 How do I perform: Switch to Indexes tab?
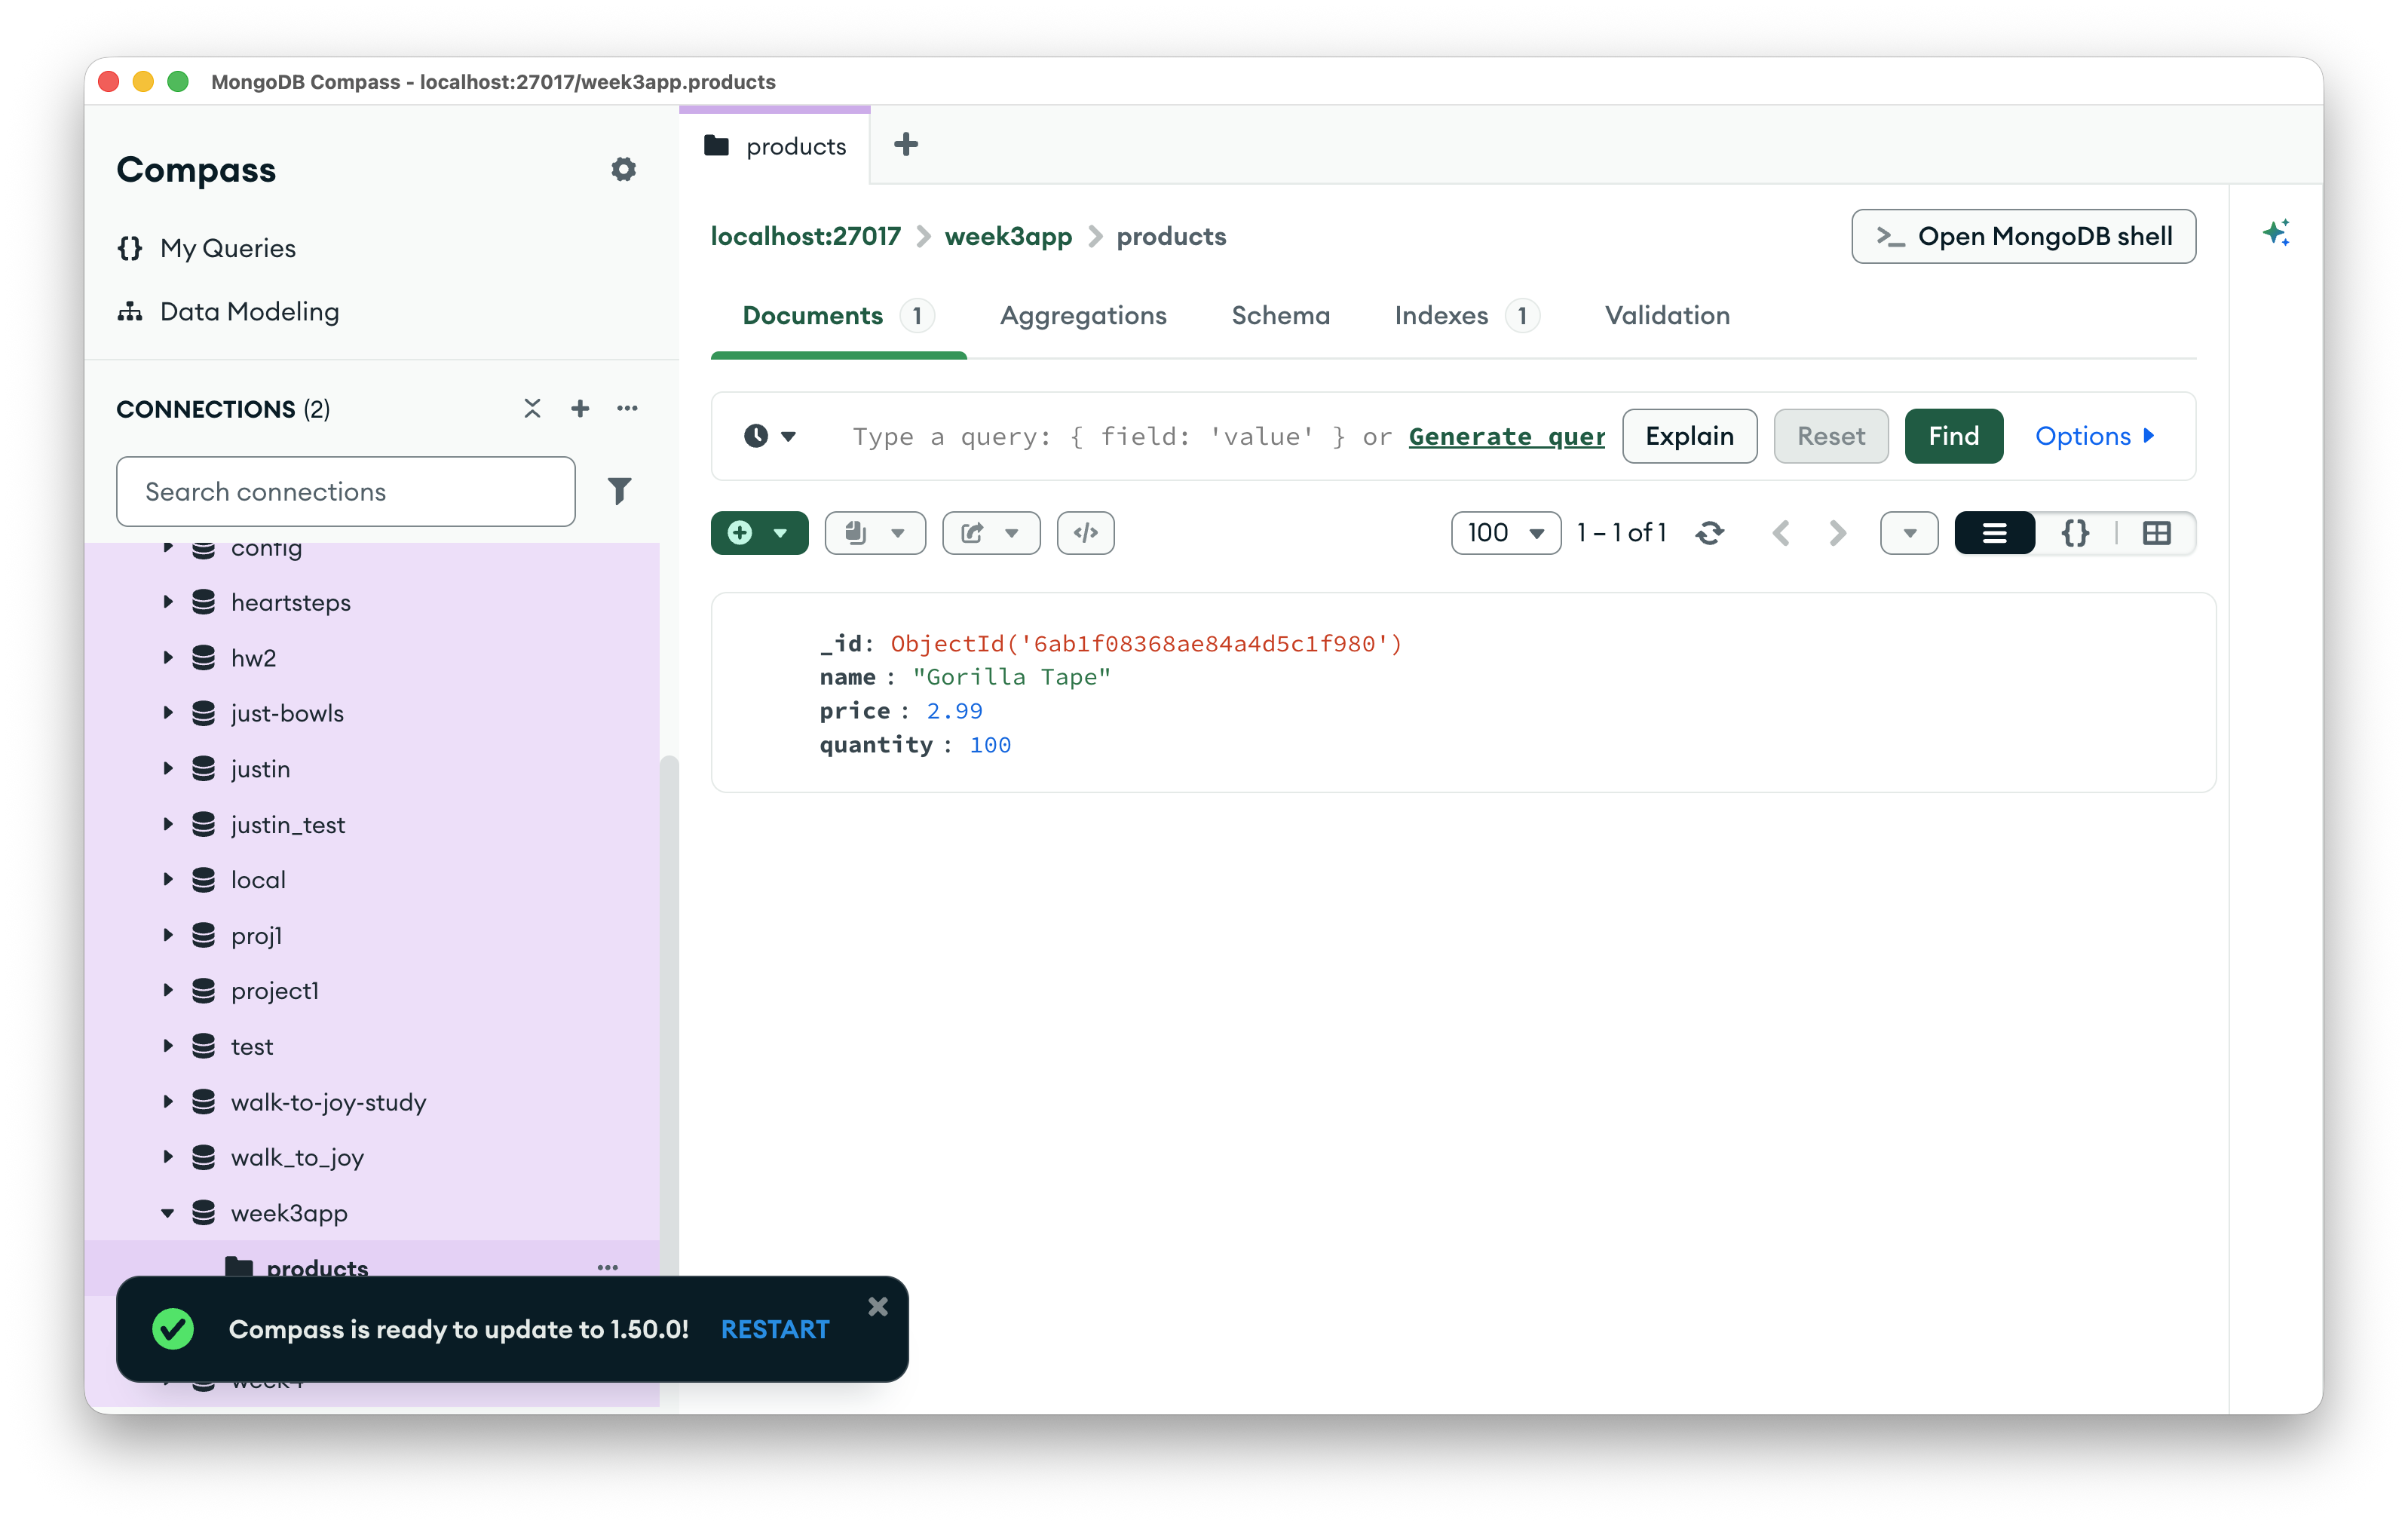tap(1466, 316)
